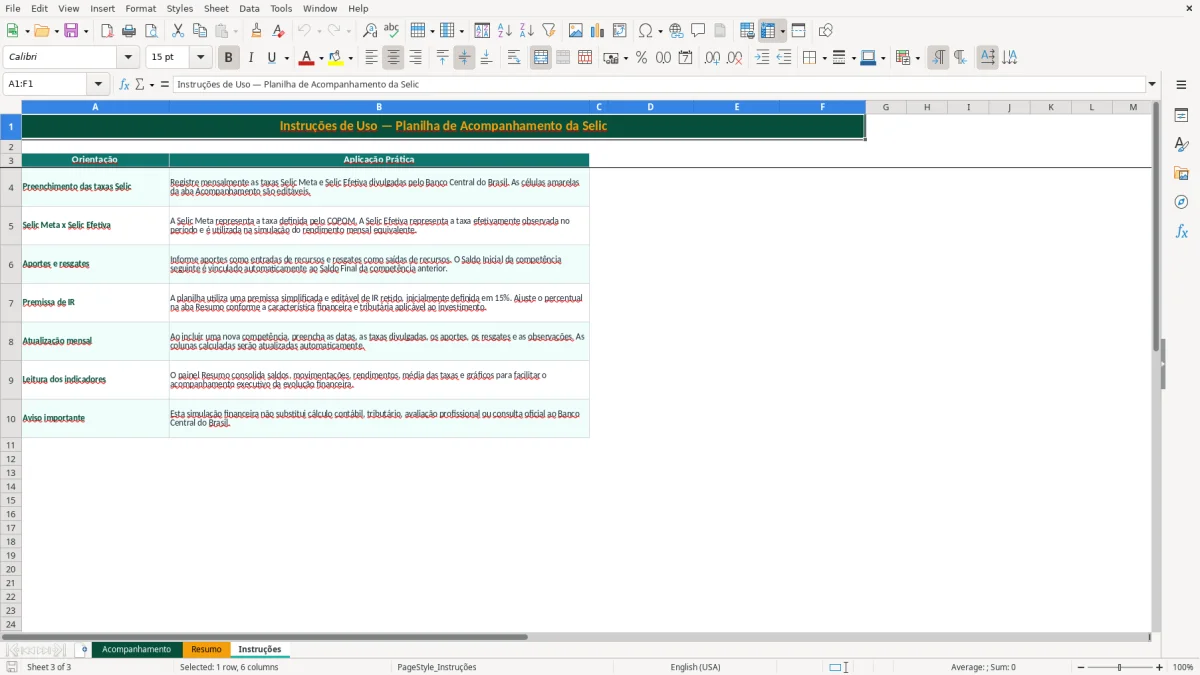
Task: Run the Spelling check icon
Action: 392,31
